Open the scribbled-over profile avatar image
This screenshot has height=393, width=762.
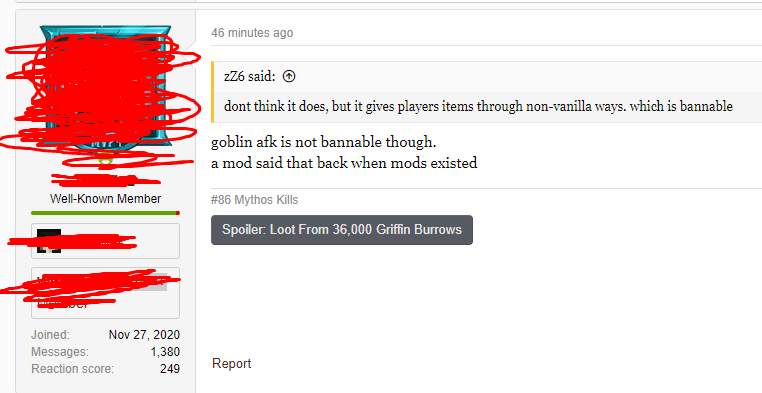[x=105, y=87]
